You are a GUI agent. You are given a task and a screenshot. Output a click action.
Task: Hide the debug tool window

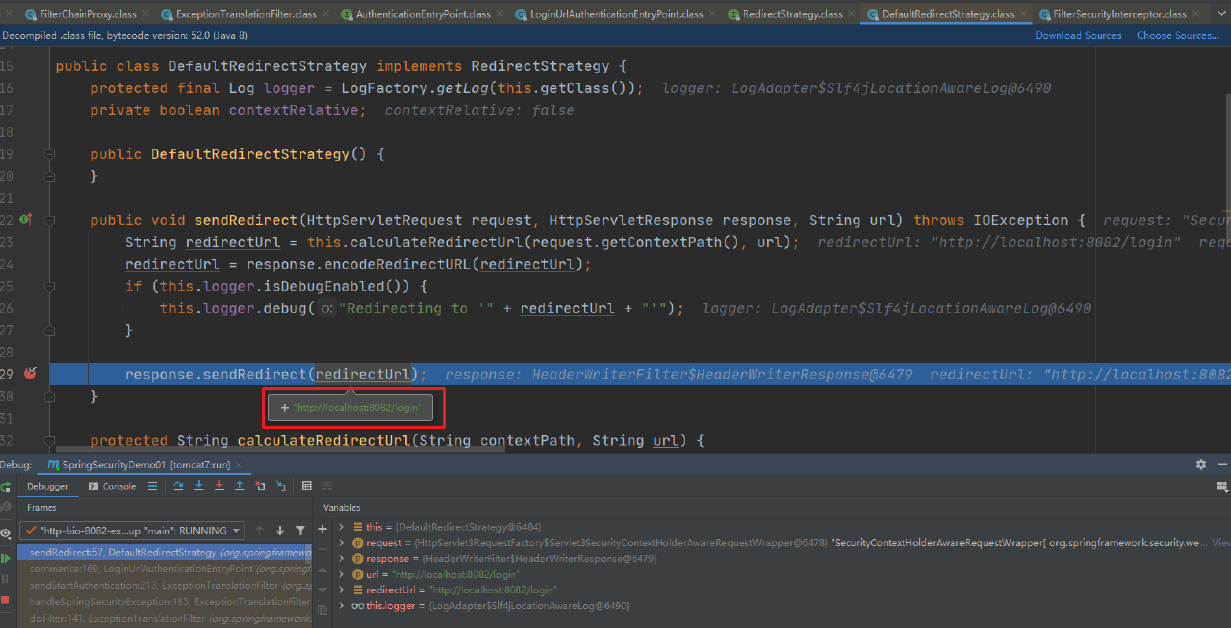(1222, 465)
